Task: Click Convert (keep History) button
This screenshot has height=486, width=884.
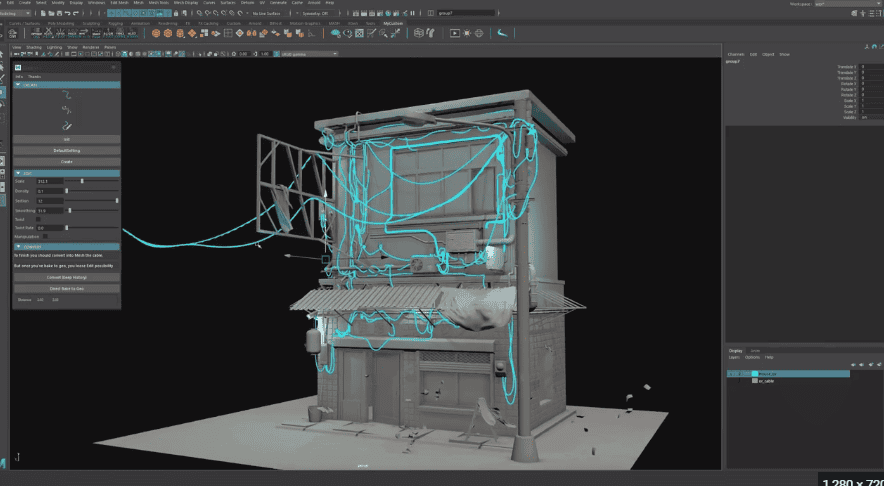Action: (x=66, y=277)
